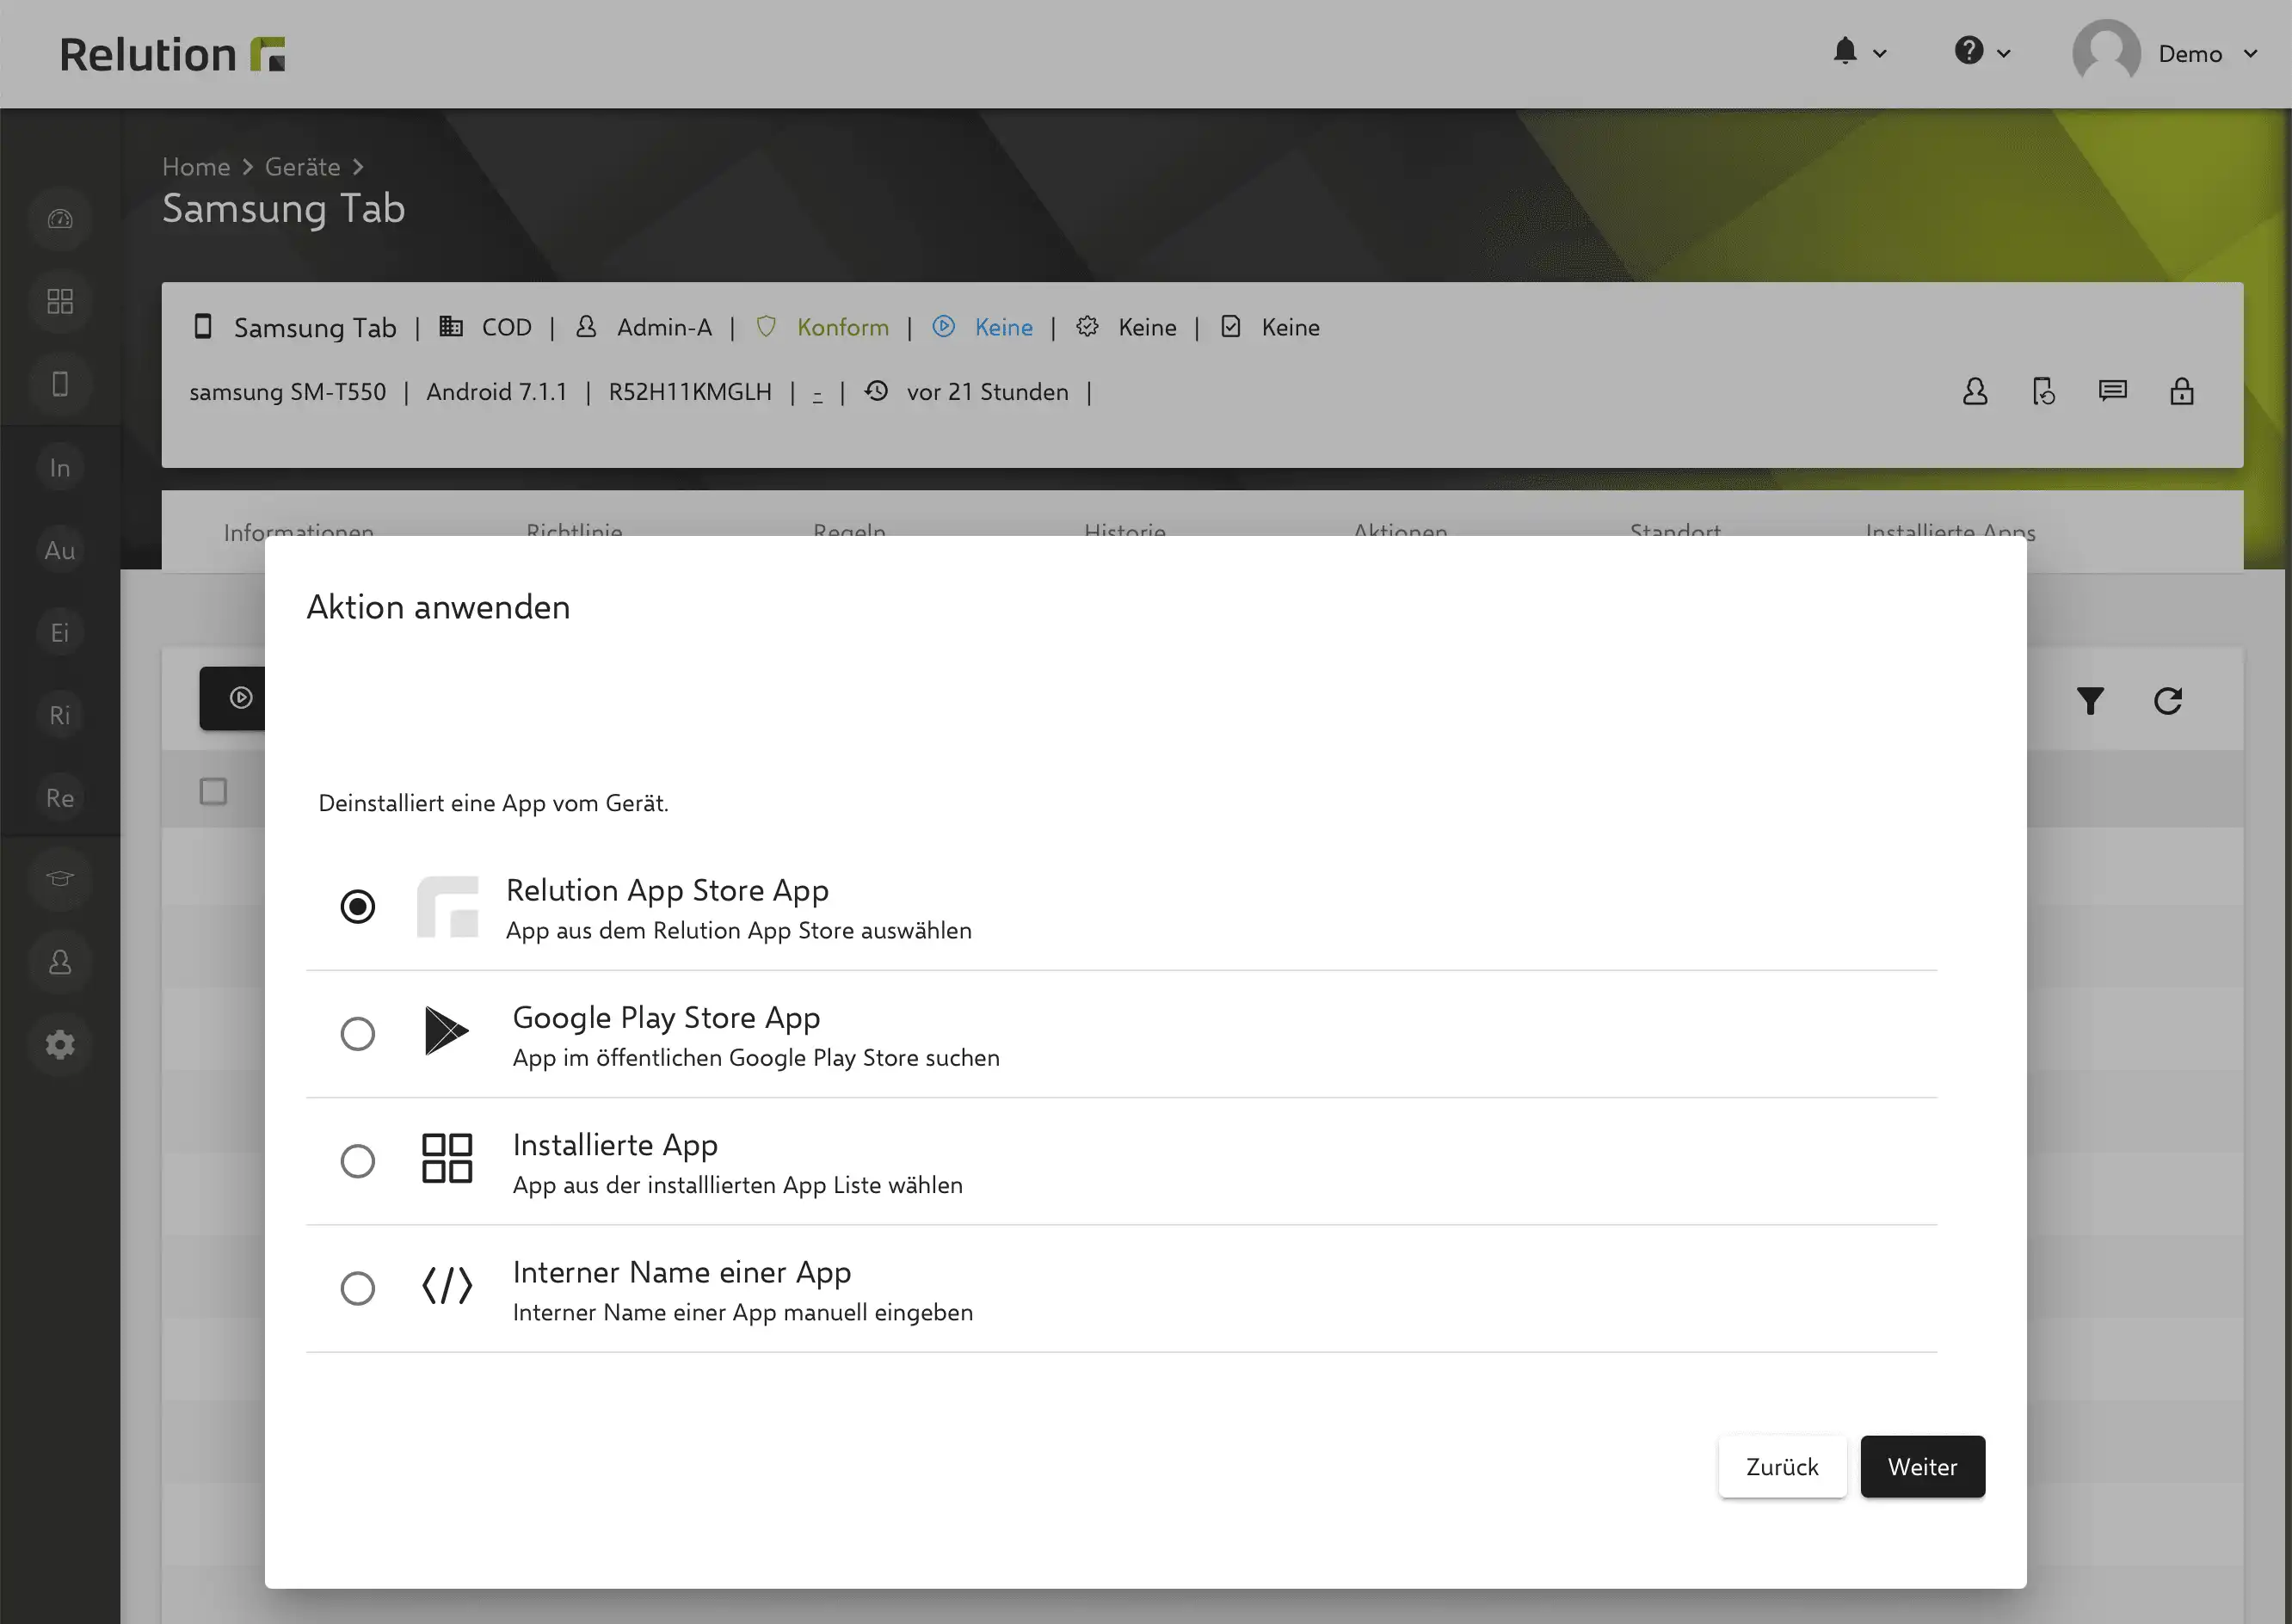Screen dimensions: 2292x1624
Task: Open the graduation cap icon in sidebar
Action: [60, 879]
